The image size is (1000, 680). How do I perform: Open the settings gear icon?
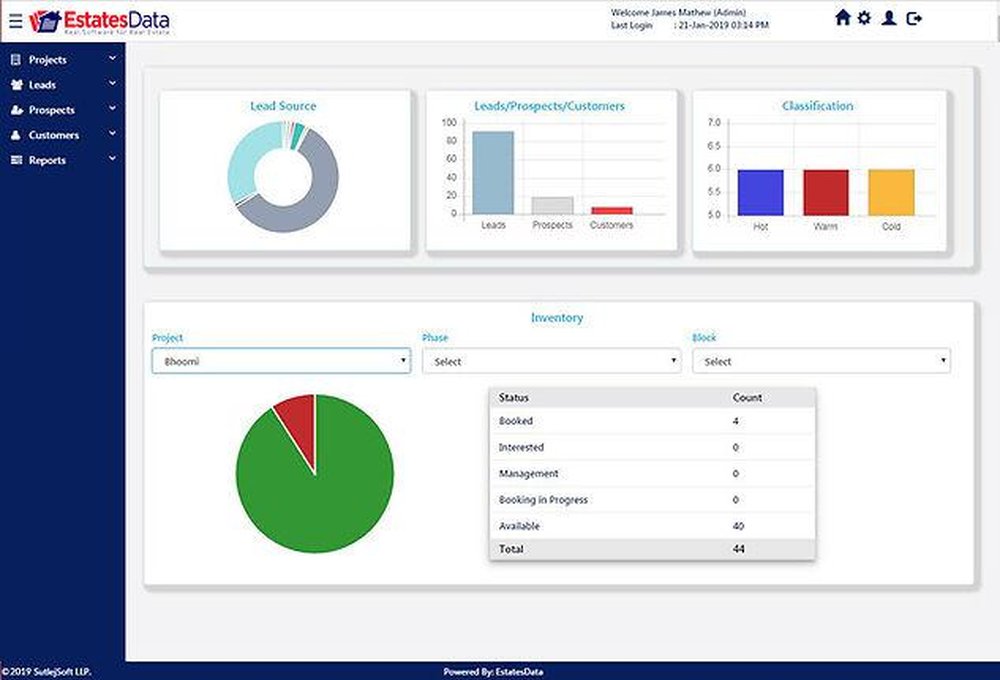pos(865,19)
